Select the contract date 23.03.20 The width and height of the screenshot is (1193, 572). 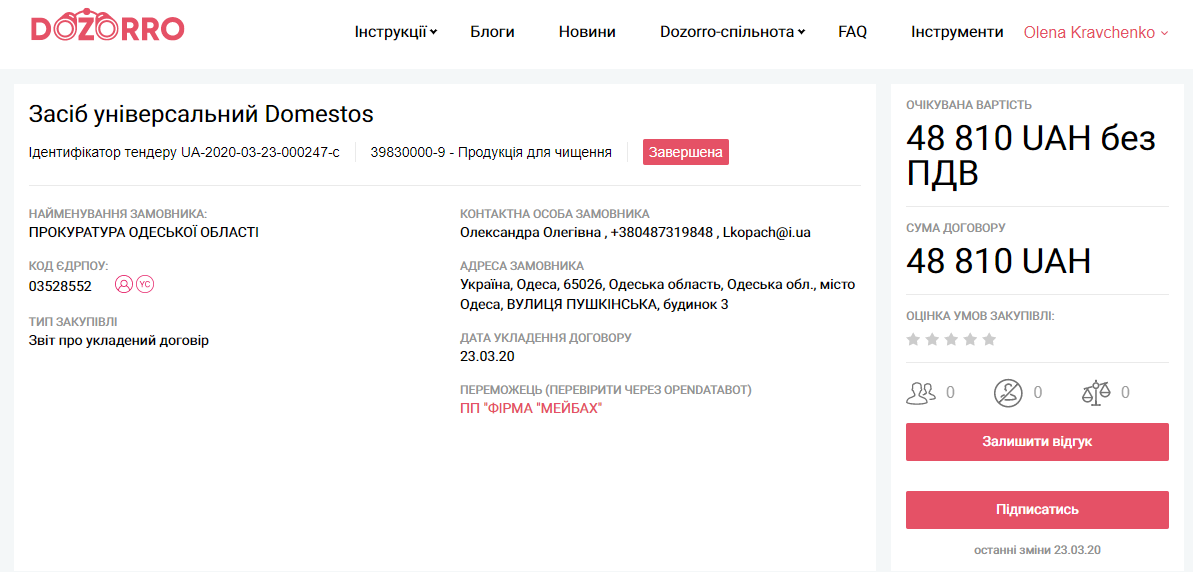[485, 355]
